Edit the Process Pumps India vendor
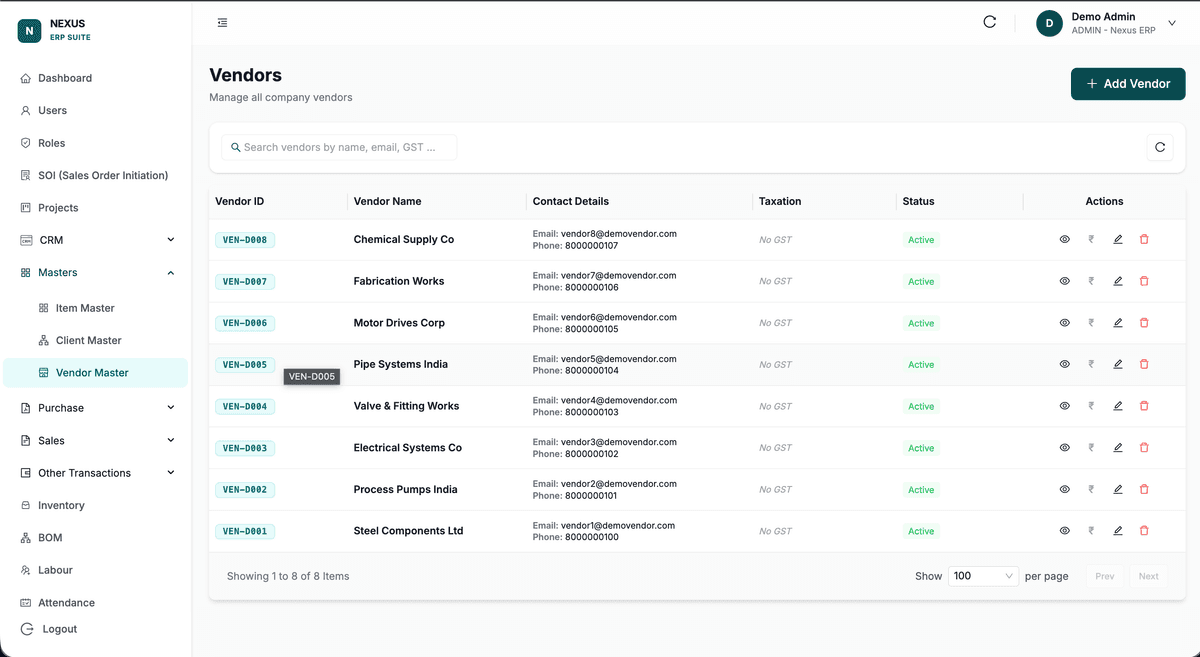The image size is (1200, 657). click(x=1118, y=489)
